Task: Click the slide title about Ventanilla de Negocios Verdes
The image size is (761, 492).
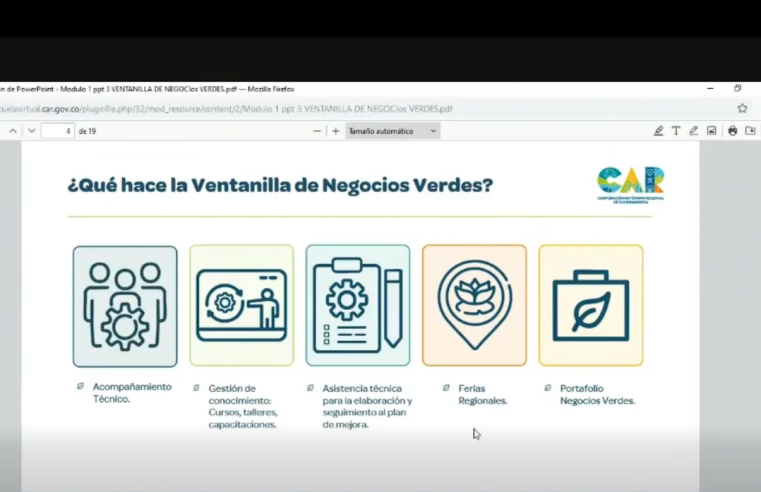Action: click(x=280, y=185)
